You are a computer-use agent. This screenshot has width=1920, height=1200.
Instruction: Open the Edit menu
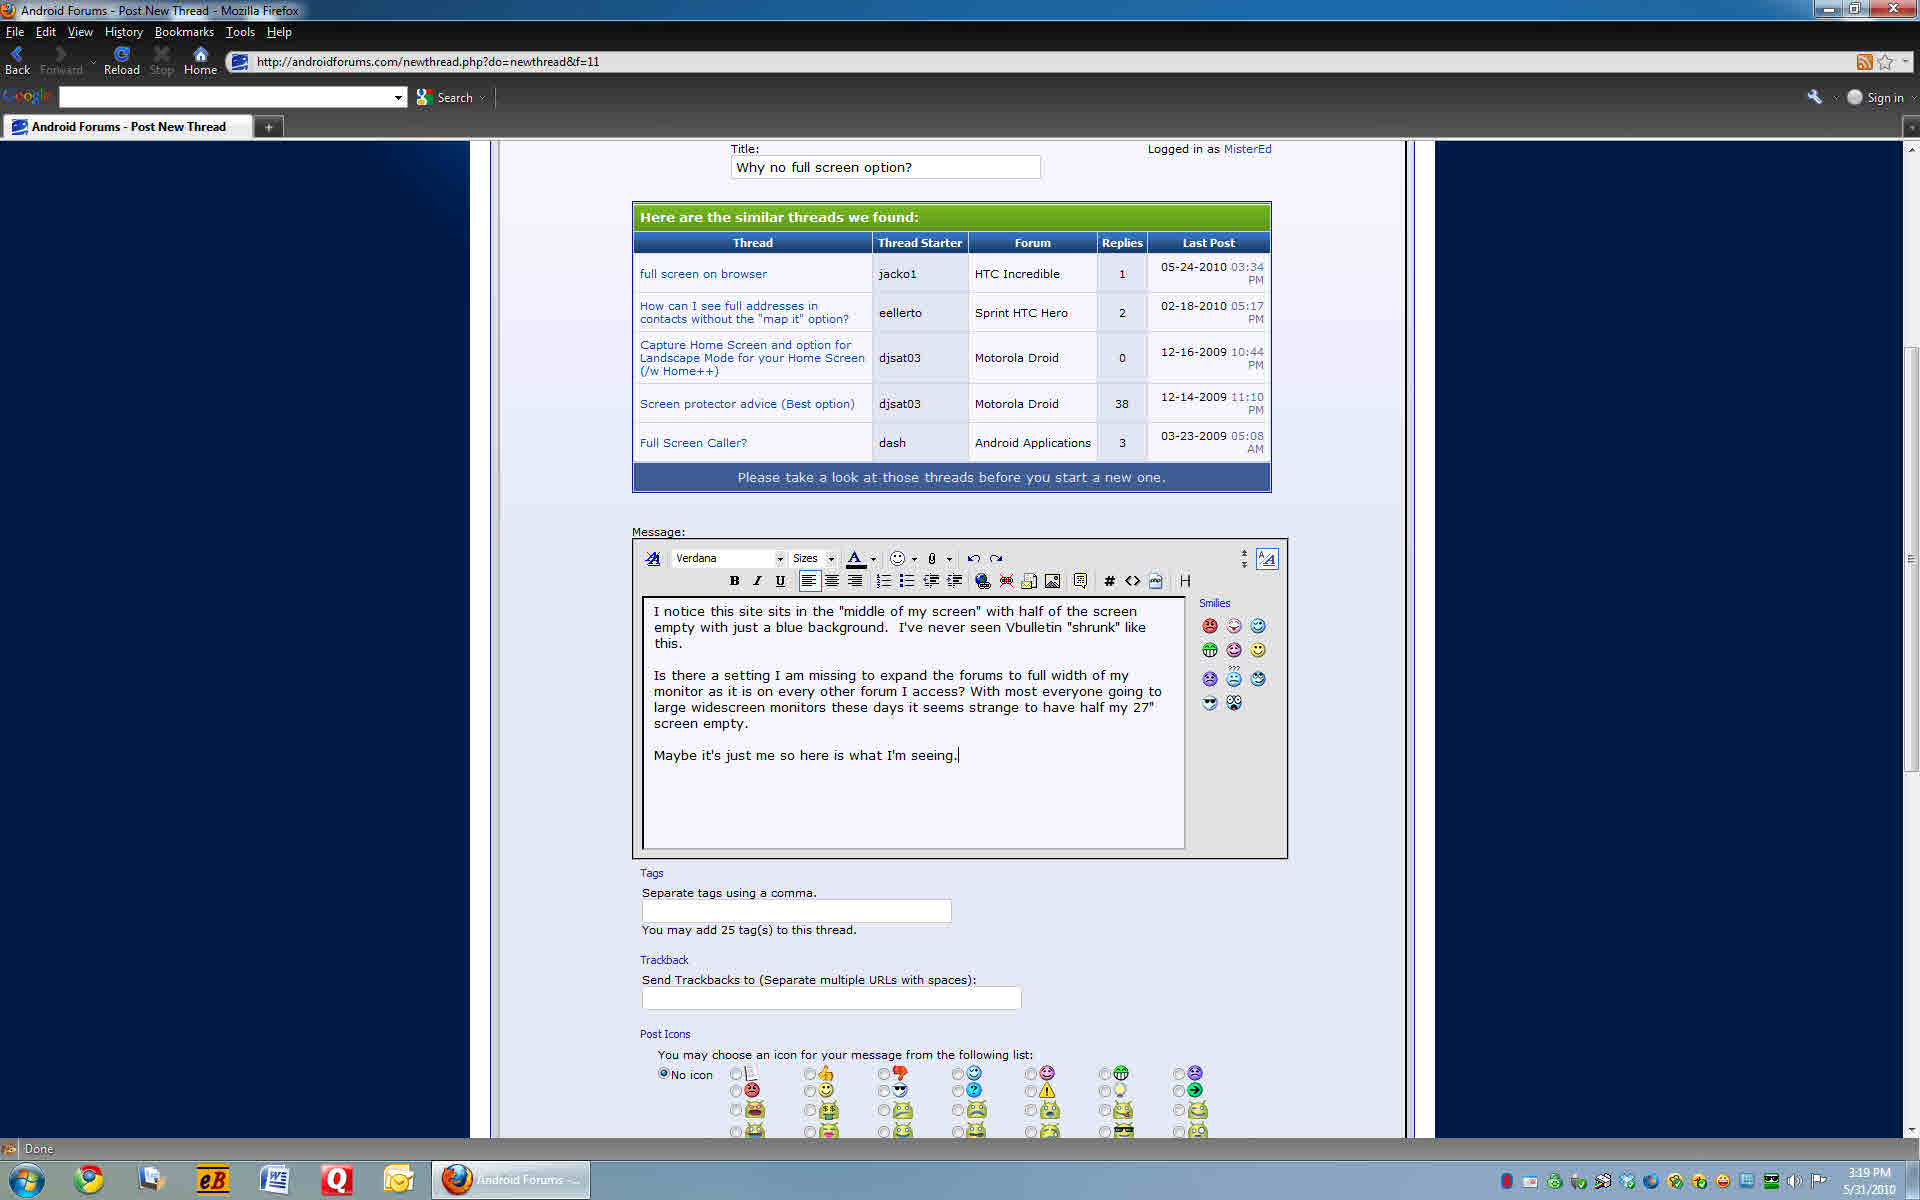pyautogui.click(x=46, y=32)
